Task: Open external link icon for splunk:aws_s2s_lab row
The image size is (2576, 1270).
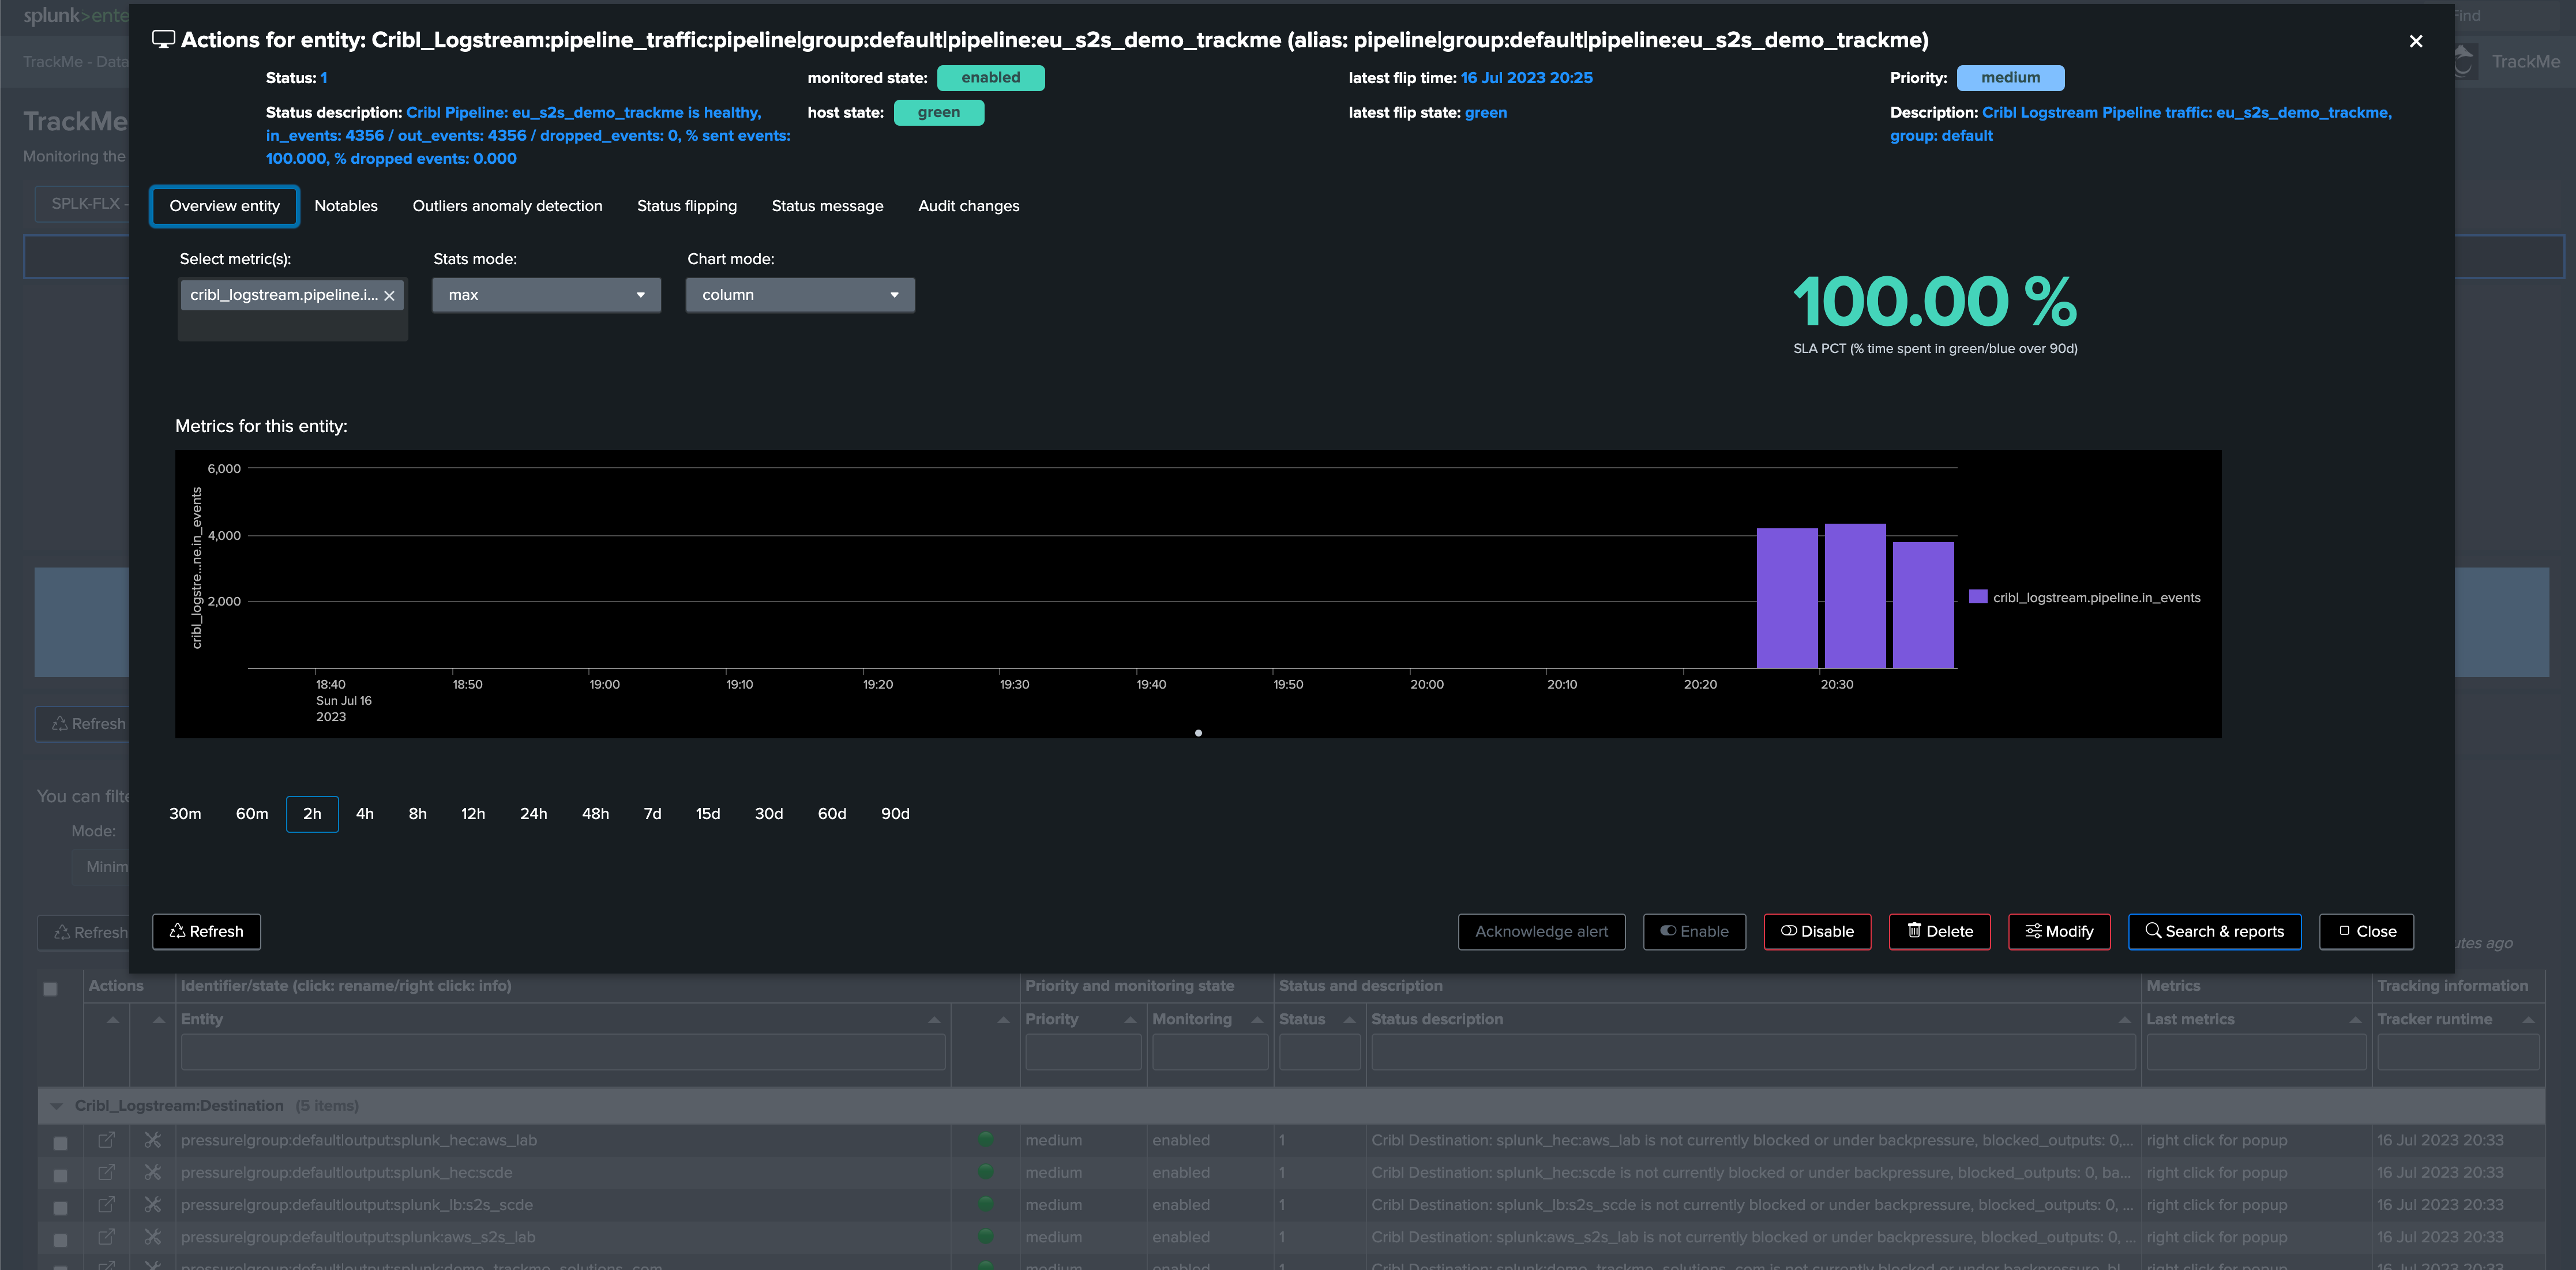Action: [106, 1237]
